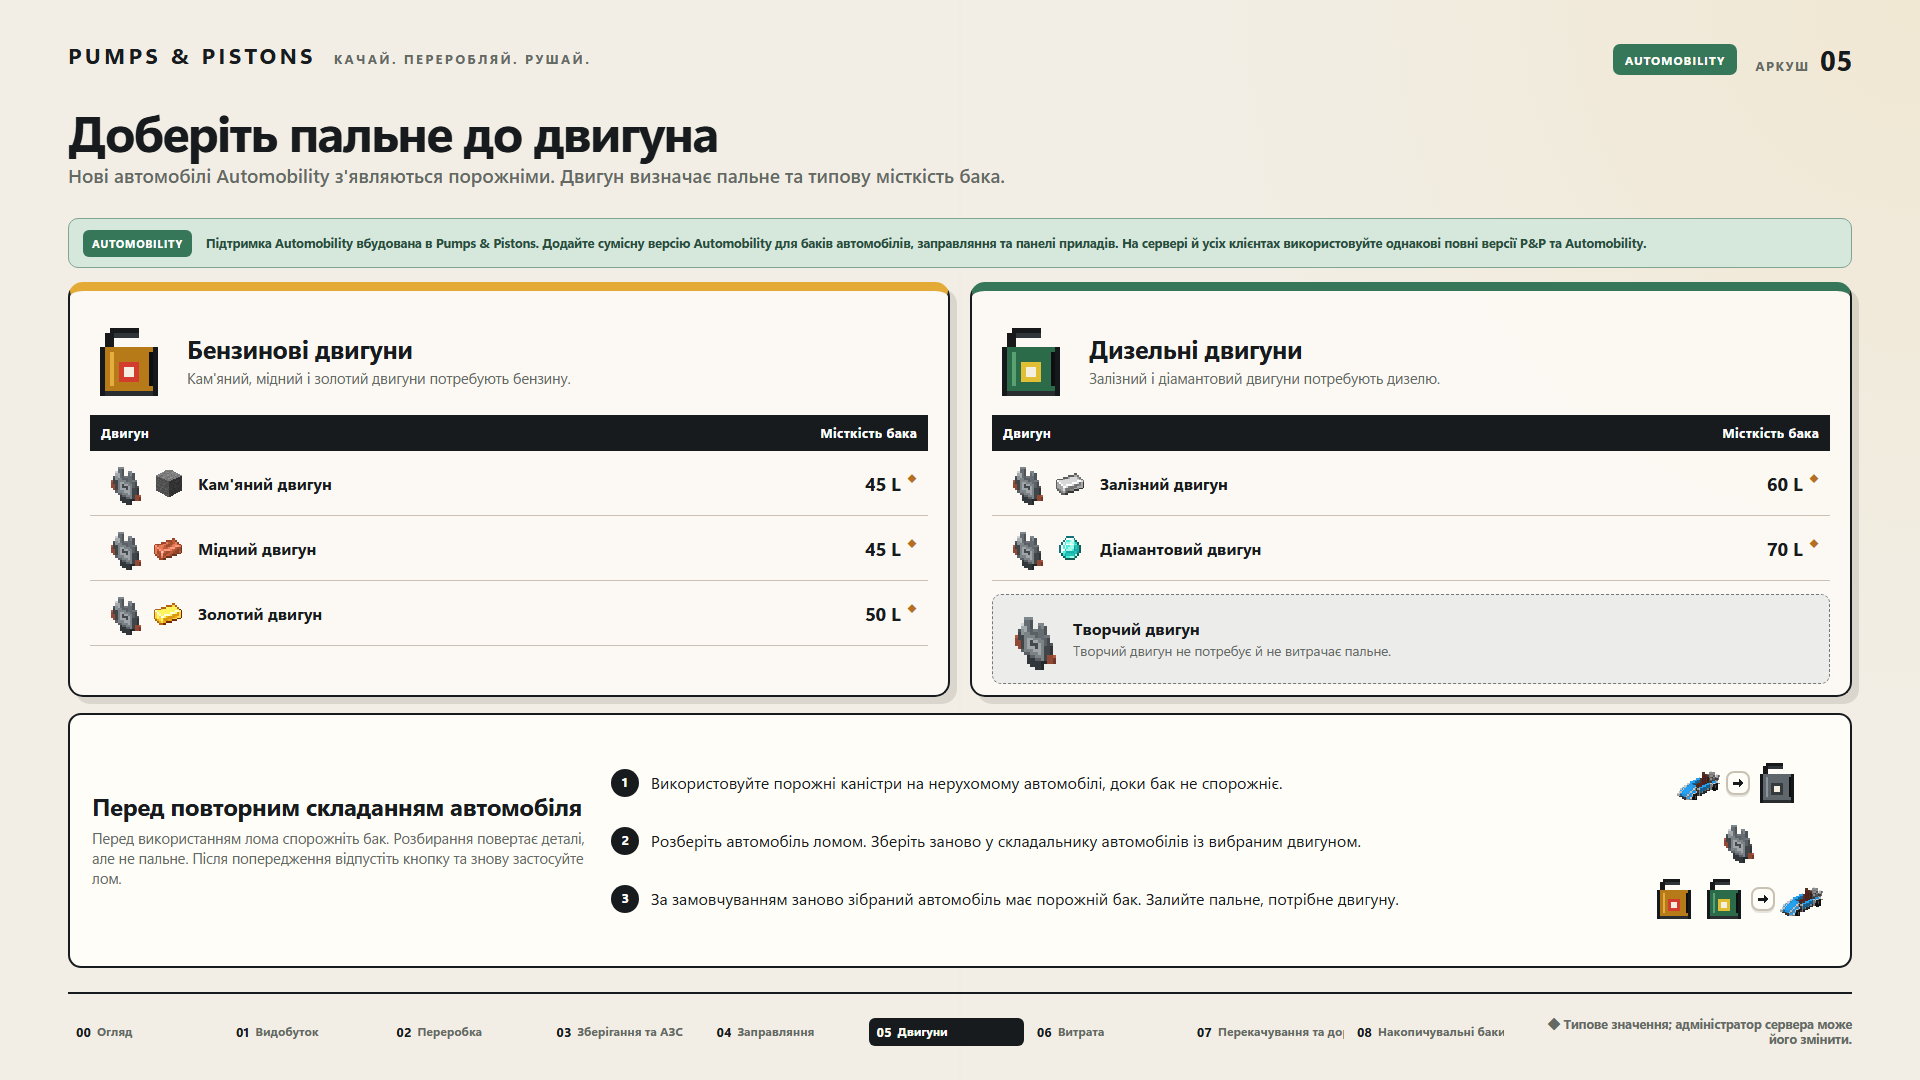Go to the 04 Заправляння tab

click(x=786, y=1032)
